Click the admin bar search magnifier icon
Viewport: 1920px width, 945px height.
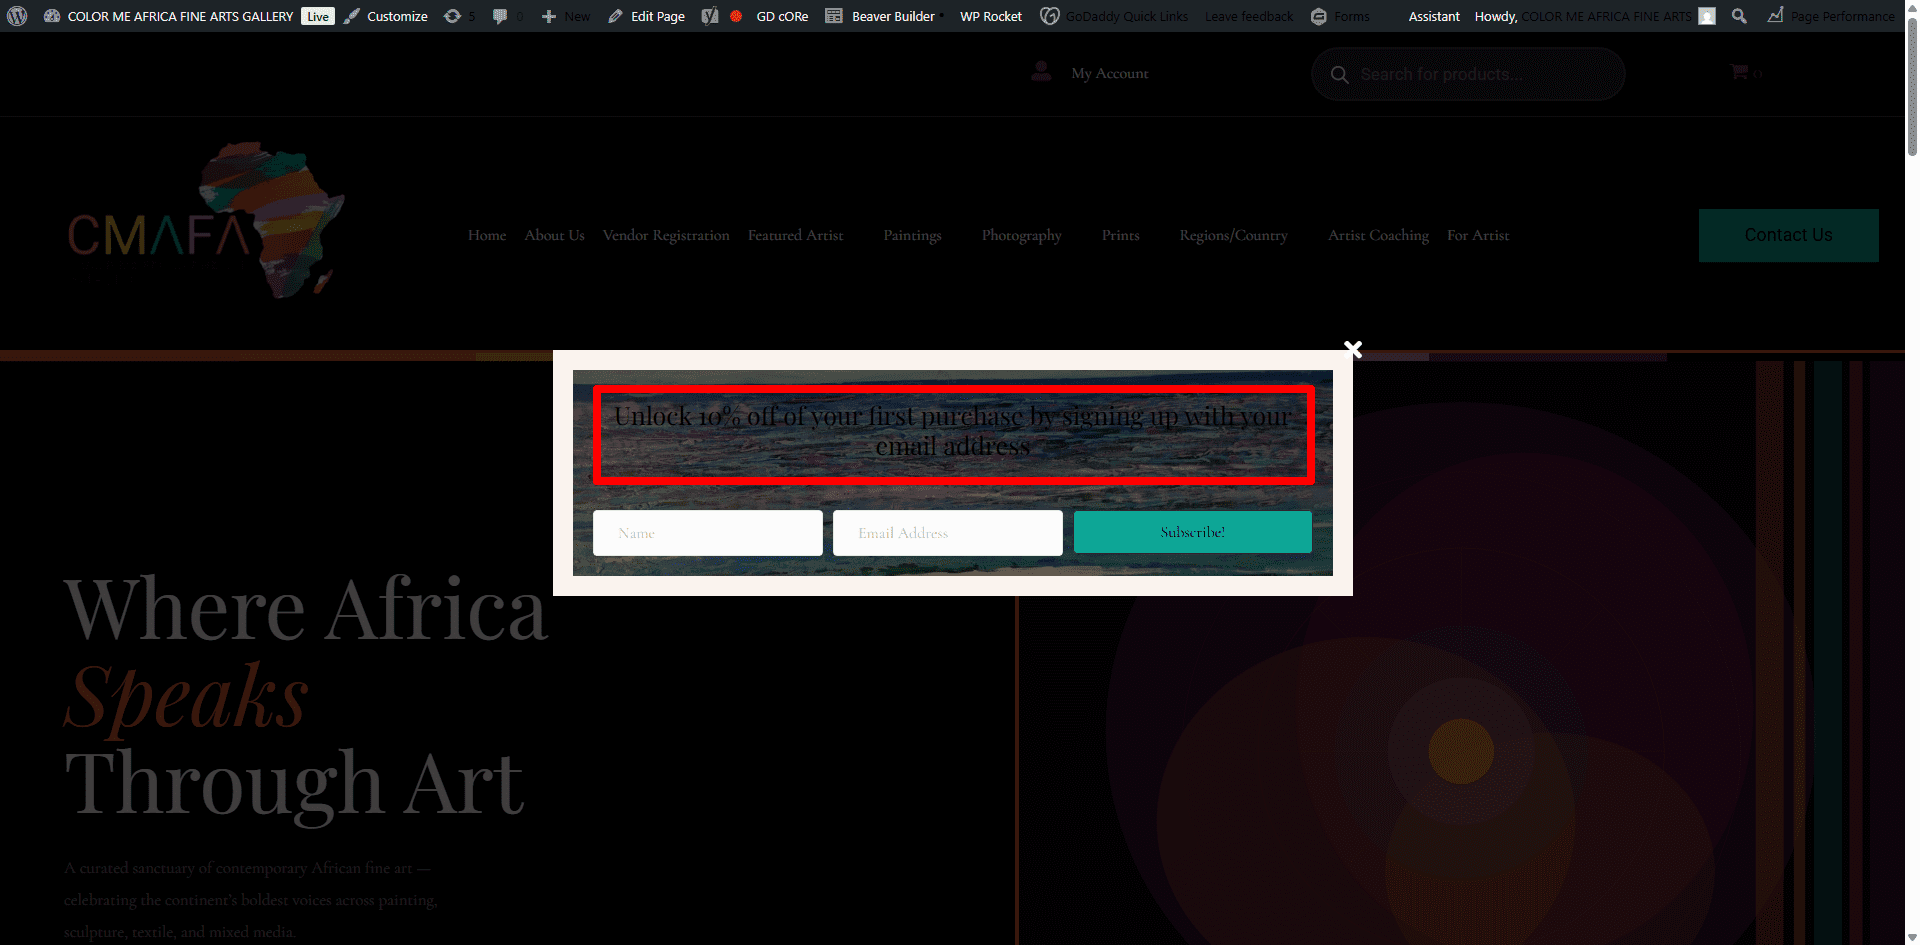pos(1740,16)
